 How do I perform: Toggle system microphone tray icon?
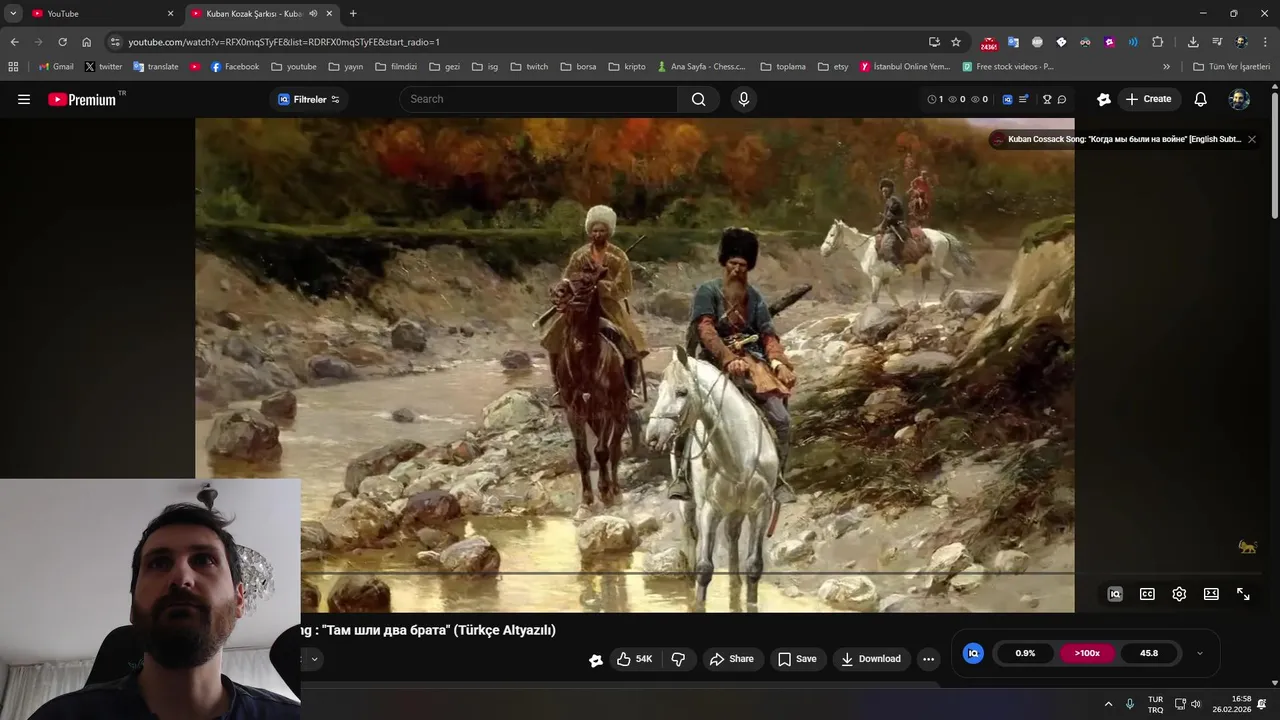coord(1130,704)
